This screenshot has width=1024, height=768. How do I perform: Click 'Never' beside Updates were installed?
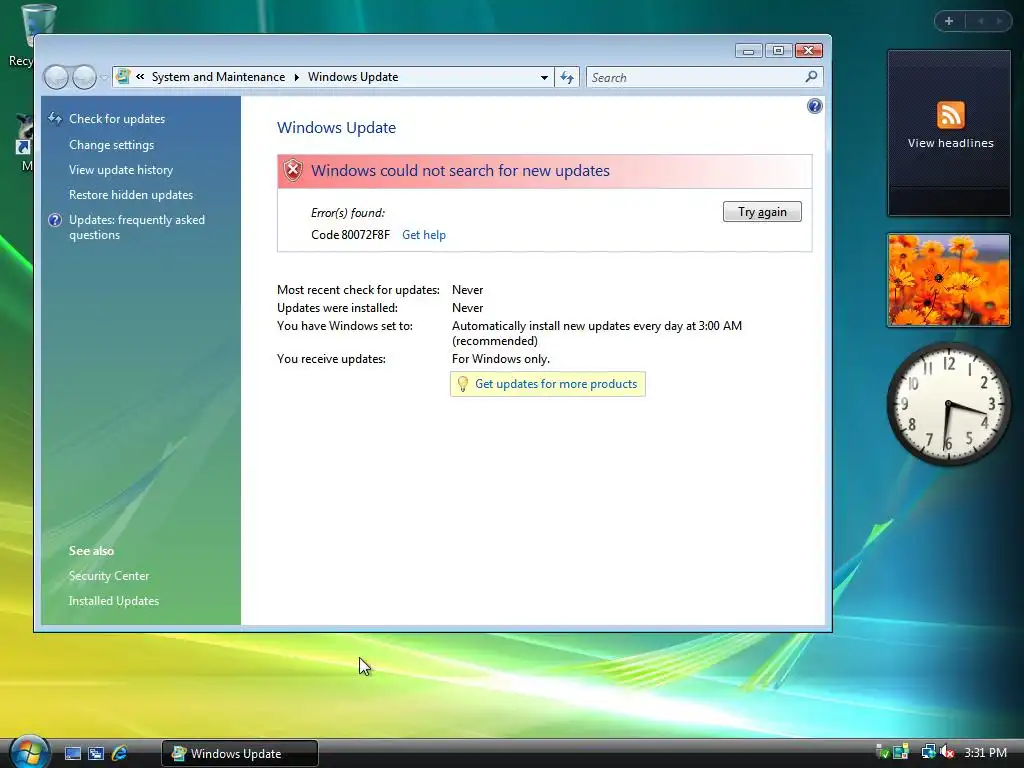(468, 308)
